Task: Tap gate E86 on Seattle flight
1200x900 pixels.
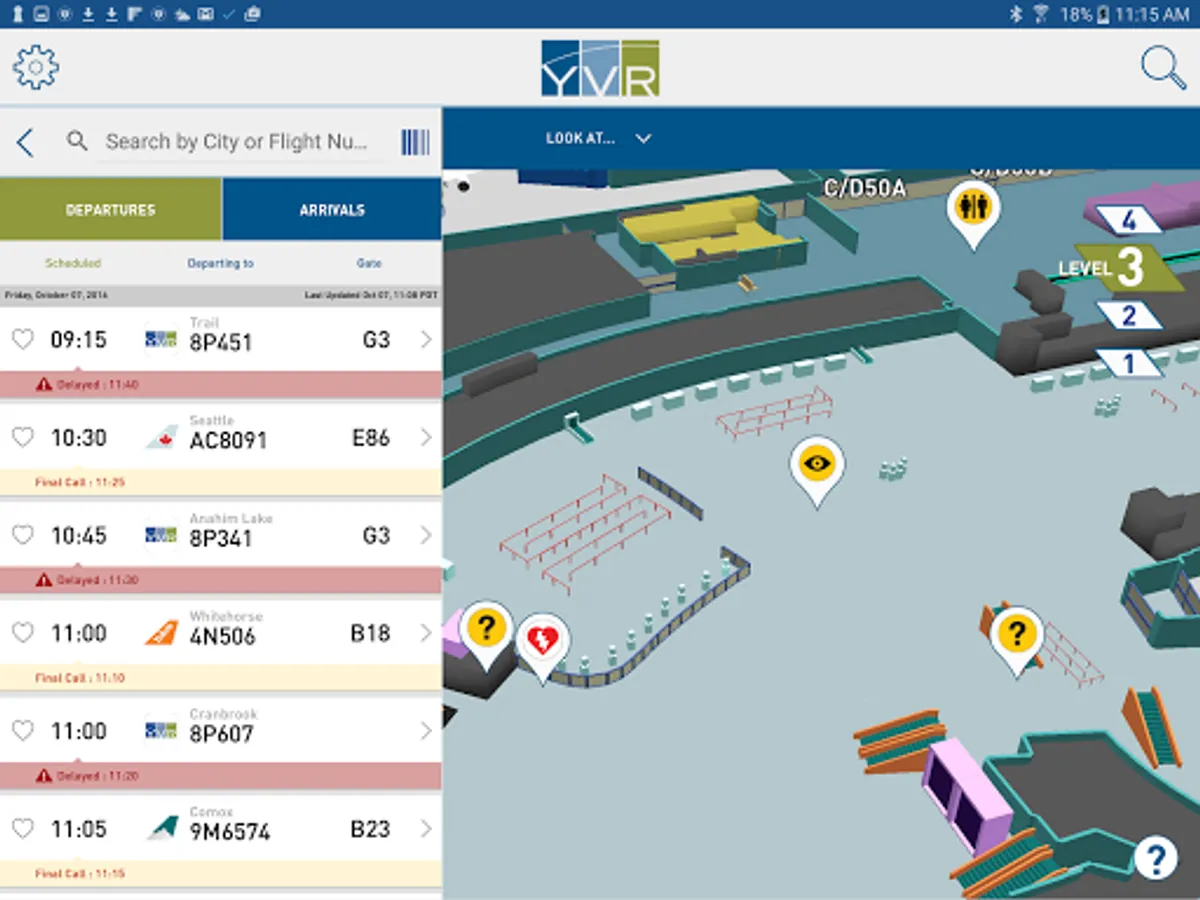Action: [x=371, y=438]
